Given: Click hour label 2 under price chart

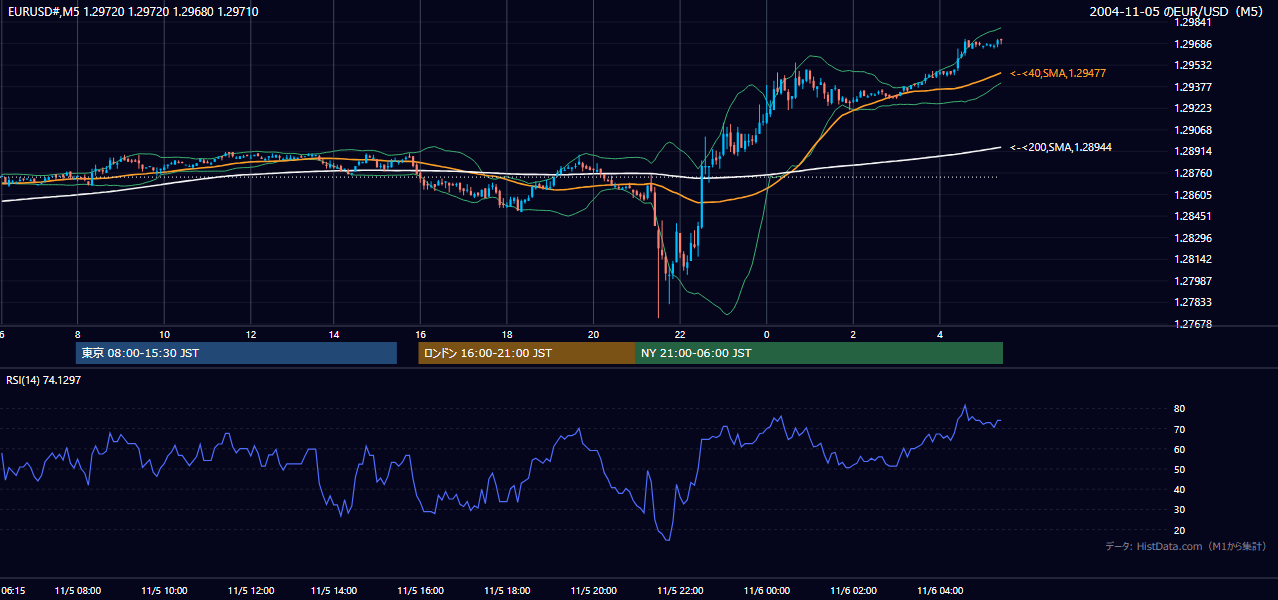Looking at the screenshot, I should click(853, 334).
